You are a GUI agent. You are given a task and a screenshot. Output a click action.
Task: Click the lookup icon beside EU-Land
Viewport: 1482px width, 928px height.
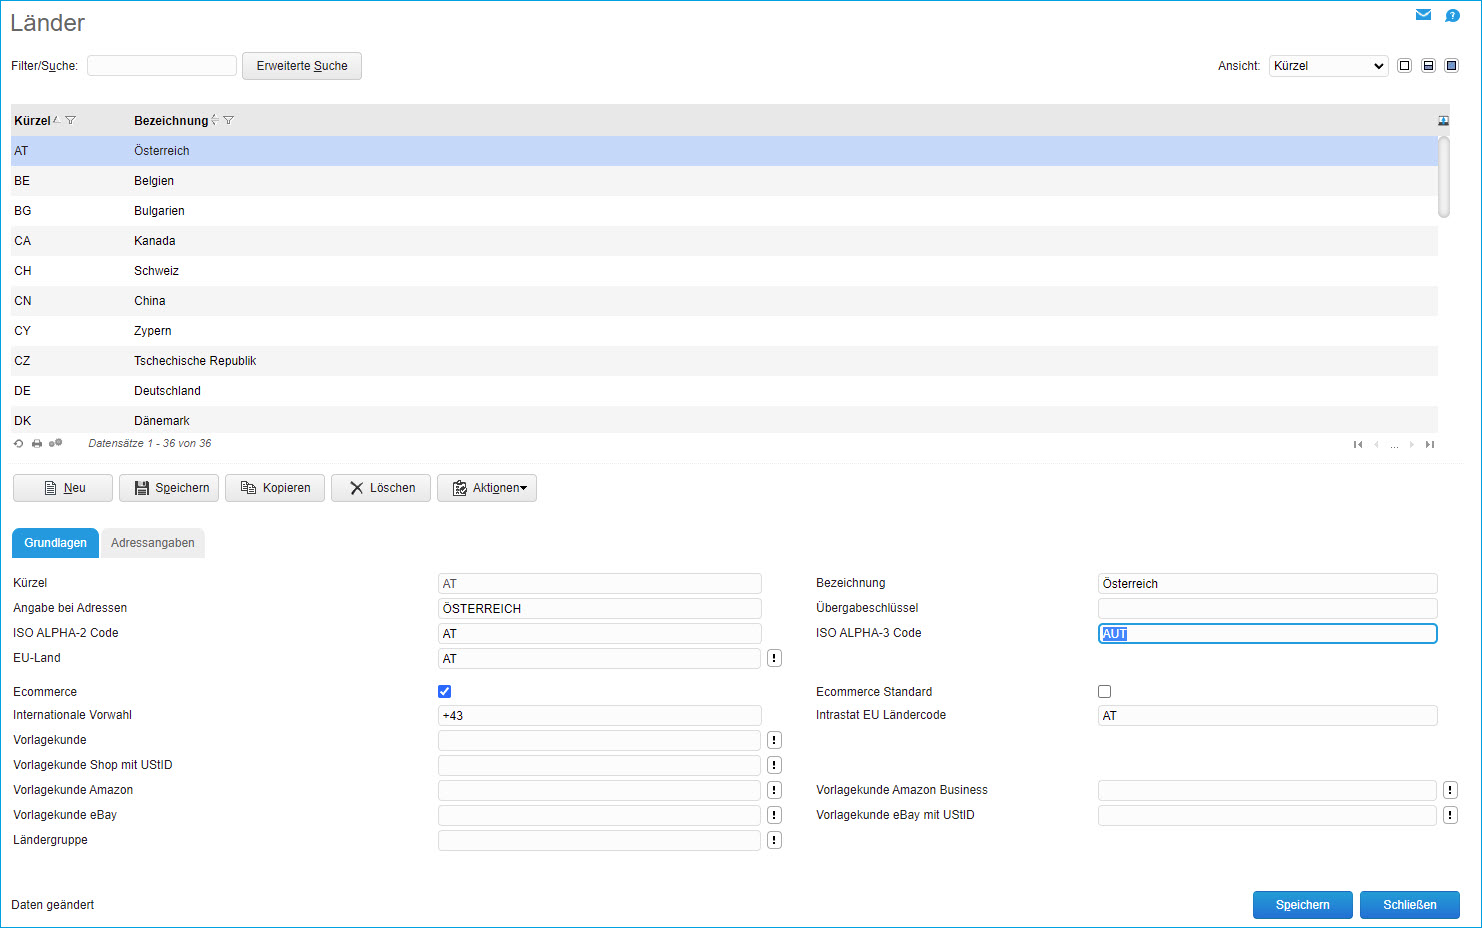tap(774, 658)
